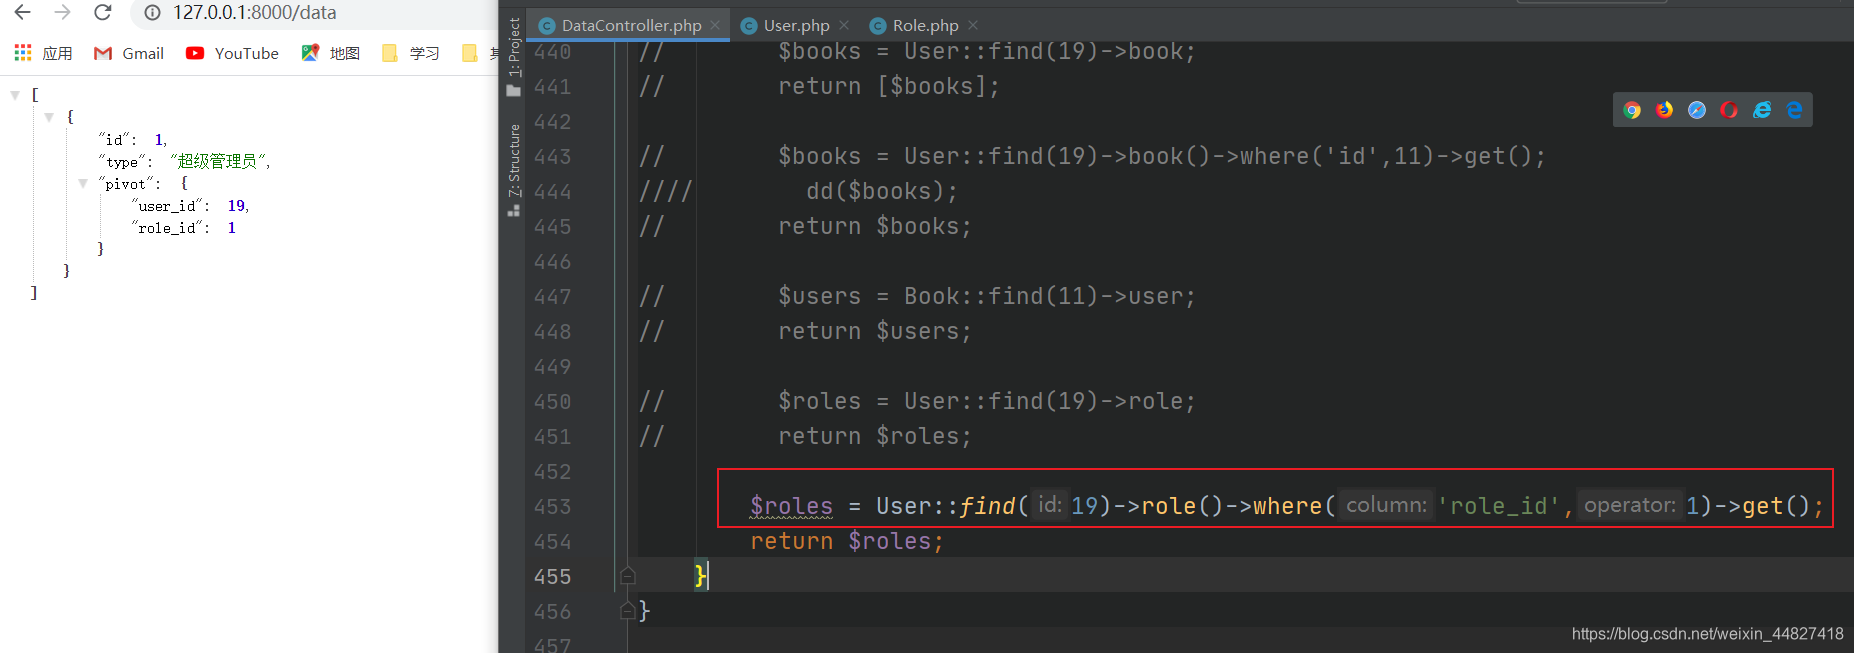This screenshot has height=653, width=1854.
Task: Open page in Edge from editor browser bar
Action: point(1794,110)
